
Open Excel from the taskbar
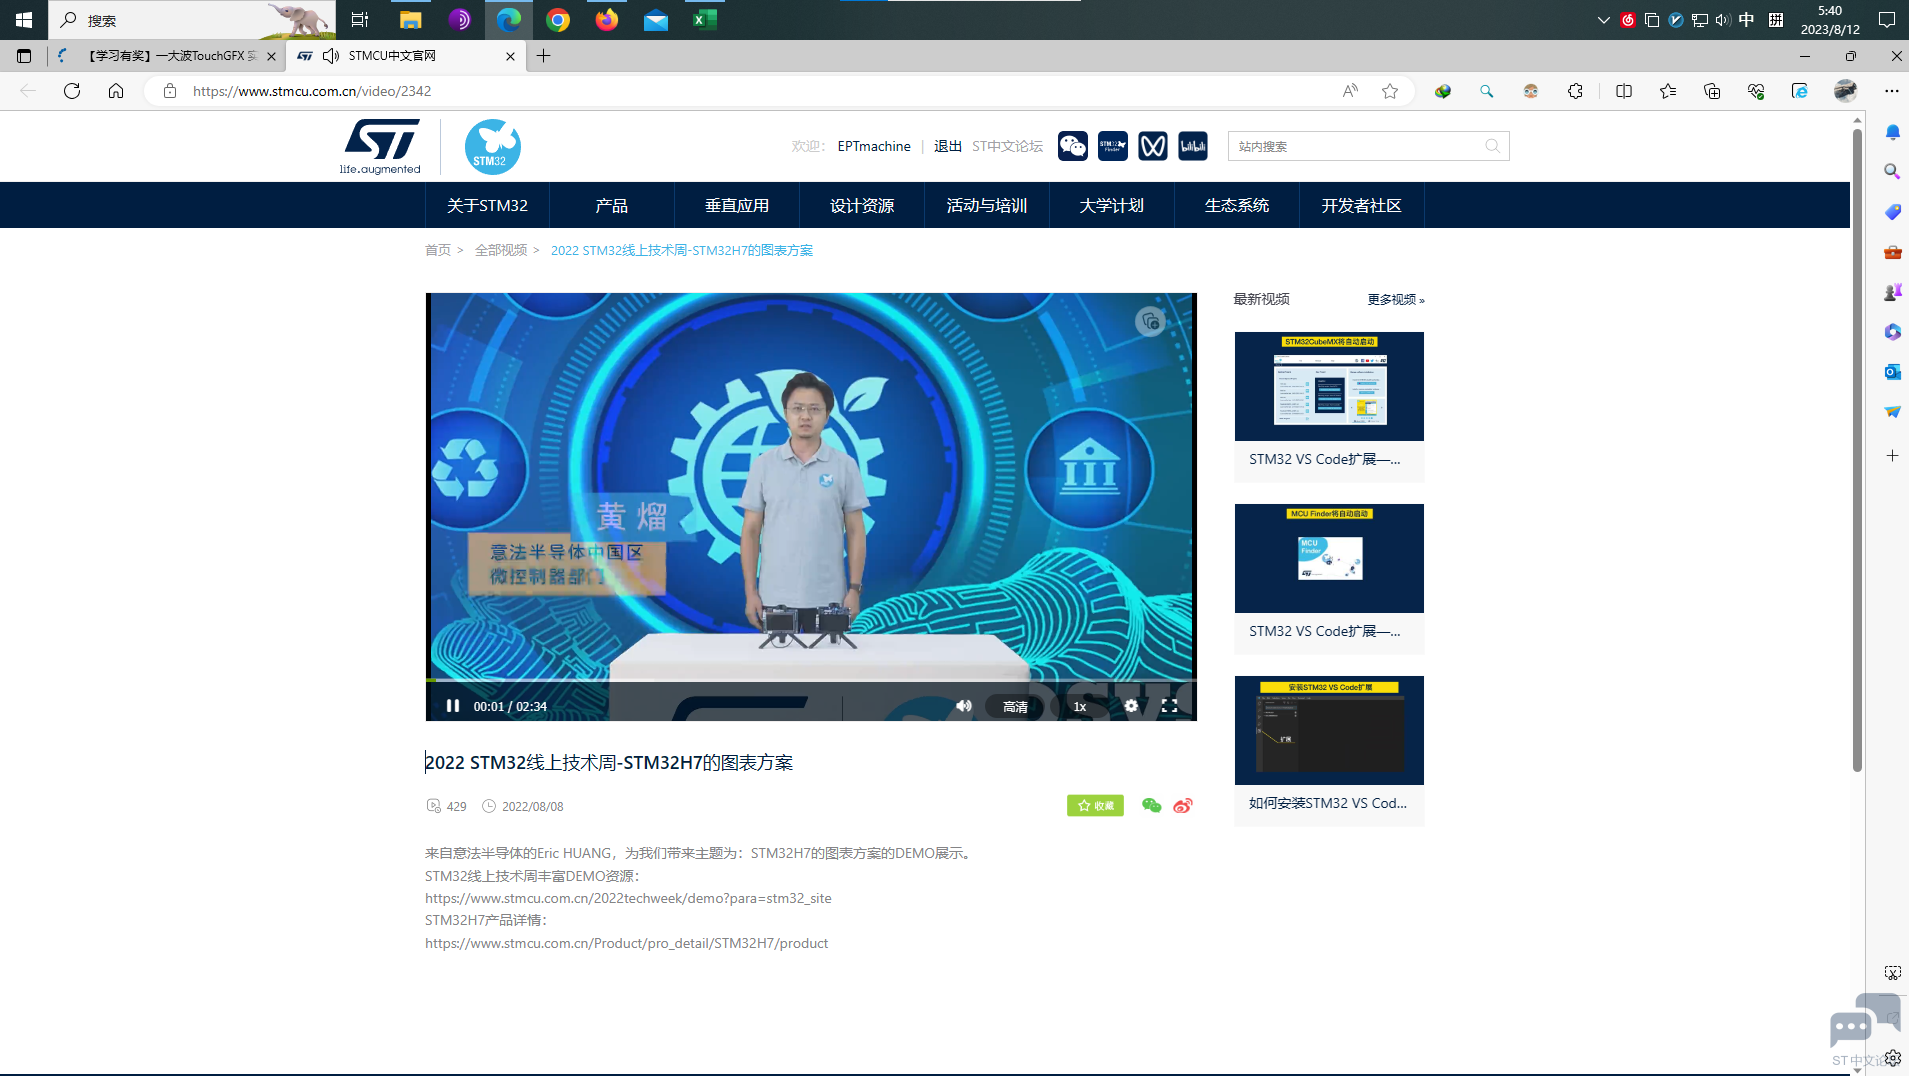click(704, 20)
